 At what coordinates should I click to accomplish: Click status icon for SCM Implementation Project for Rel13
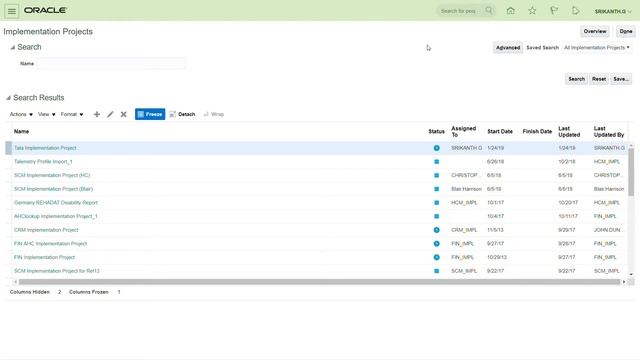(x=436, y=271)
